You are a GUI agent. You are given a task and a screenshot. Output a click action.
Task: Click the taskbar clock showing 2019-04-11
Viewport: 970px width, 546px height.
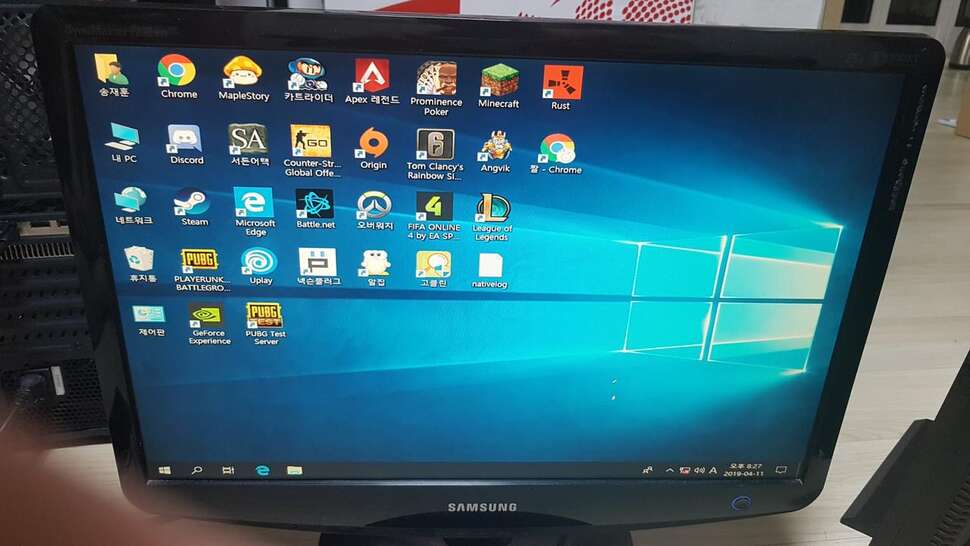click(743, 470)
